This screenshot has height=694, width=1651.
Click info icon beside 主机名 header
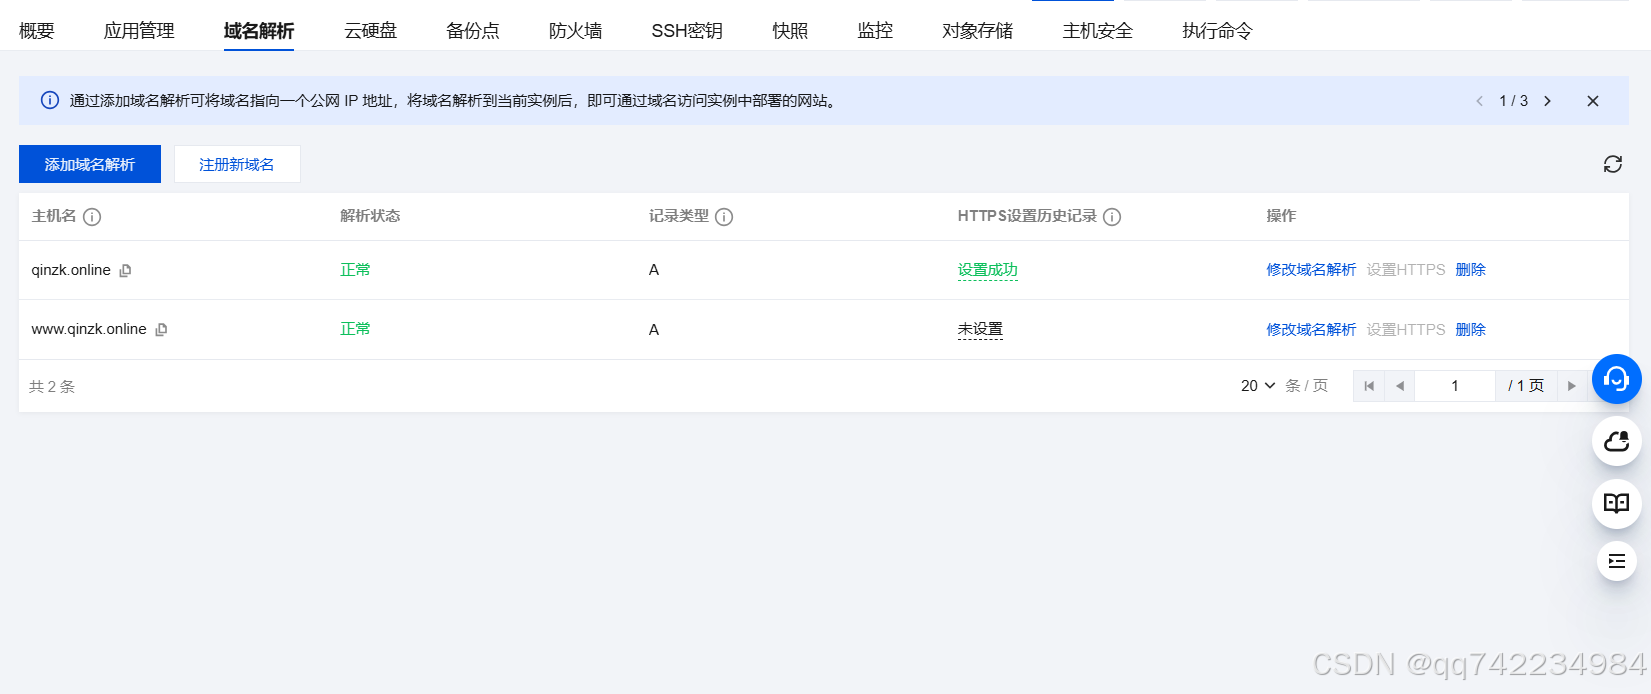(92, 217)
